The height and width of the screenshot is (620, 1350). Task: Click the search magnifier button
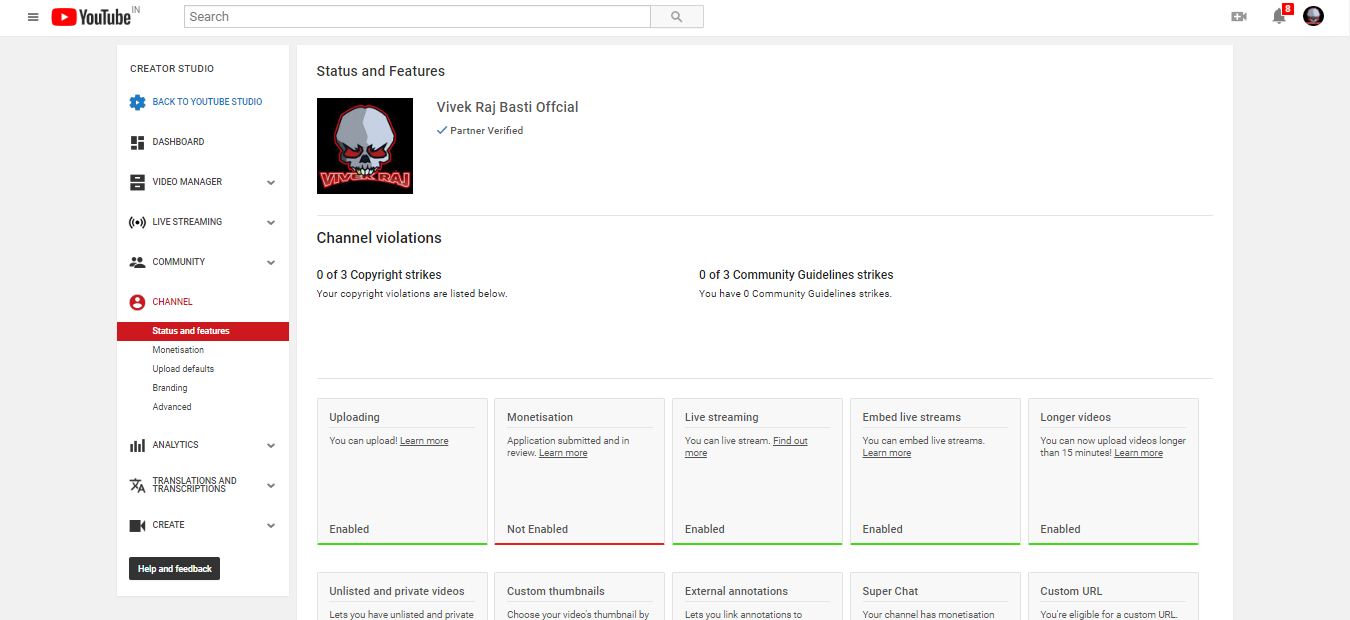[677, 17]
